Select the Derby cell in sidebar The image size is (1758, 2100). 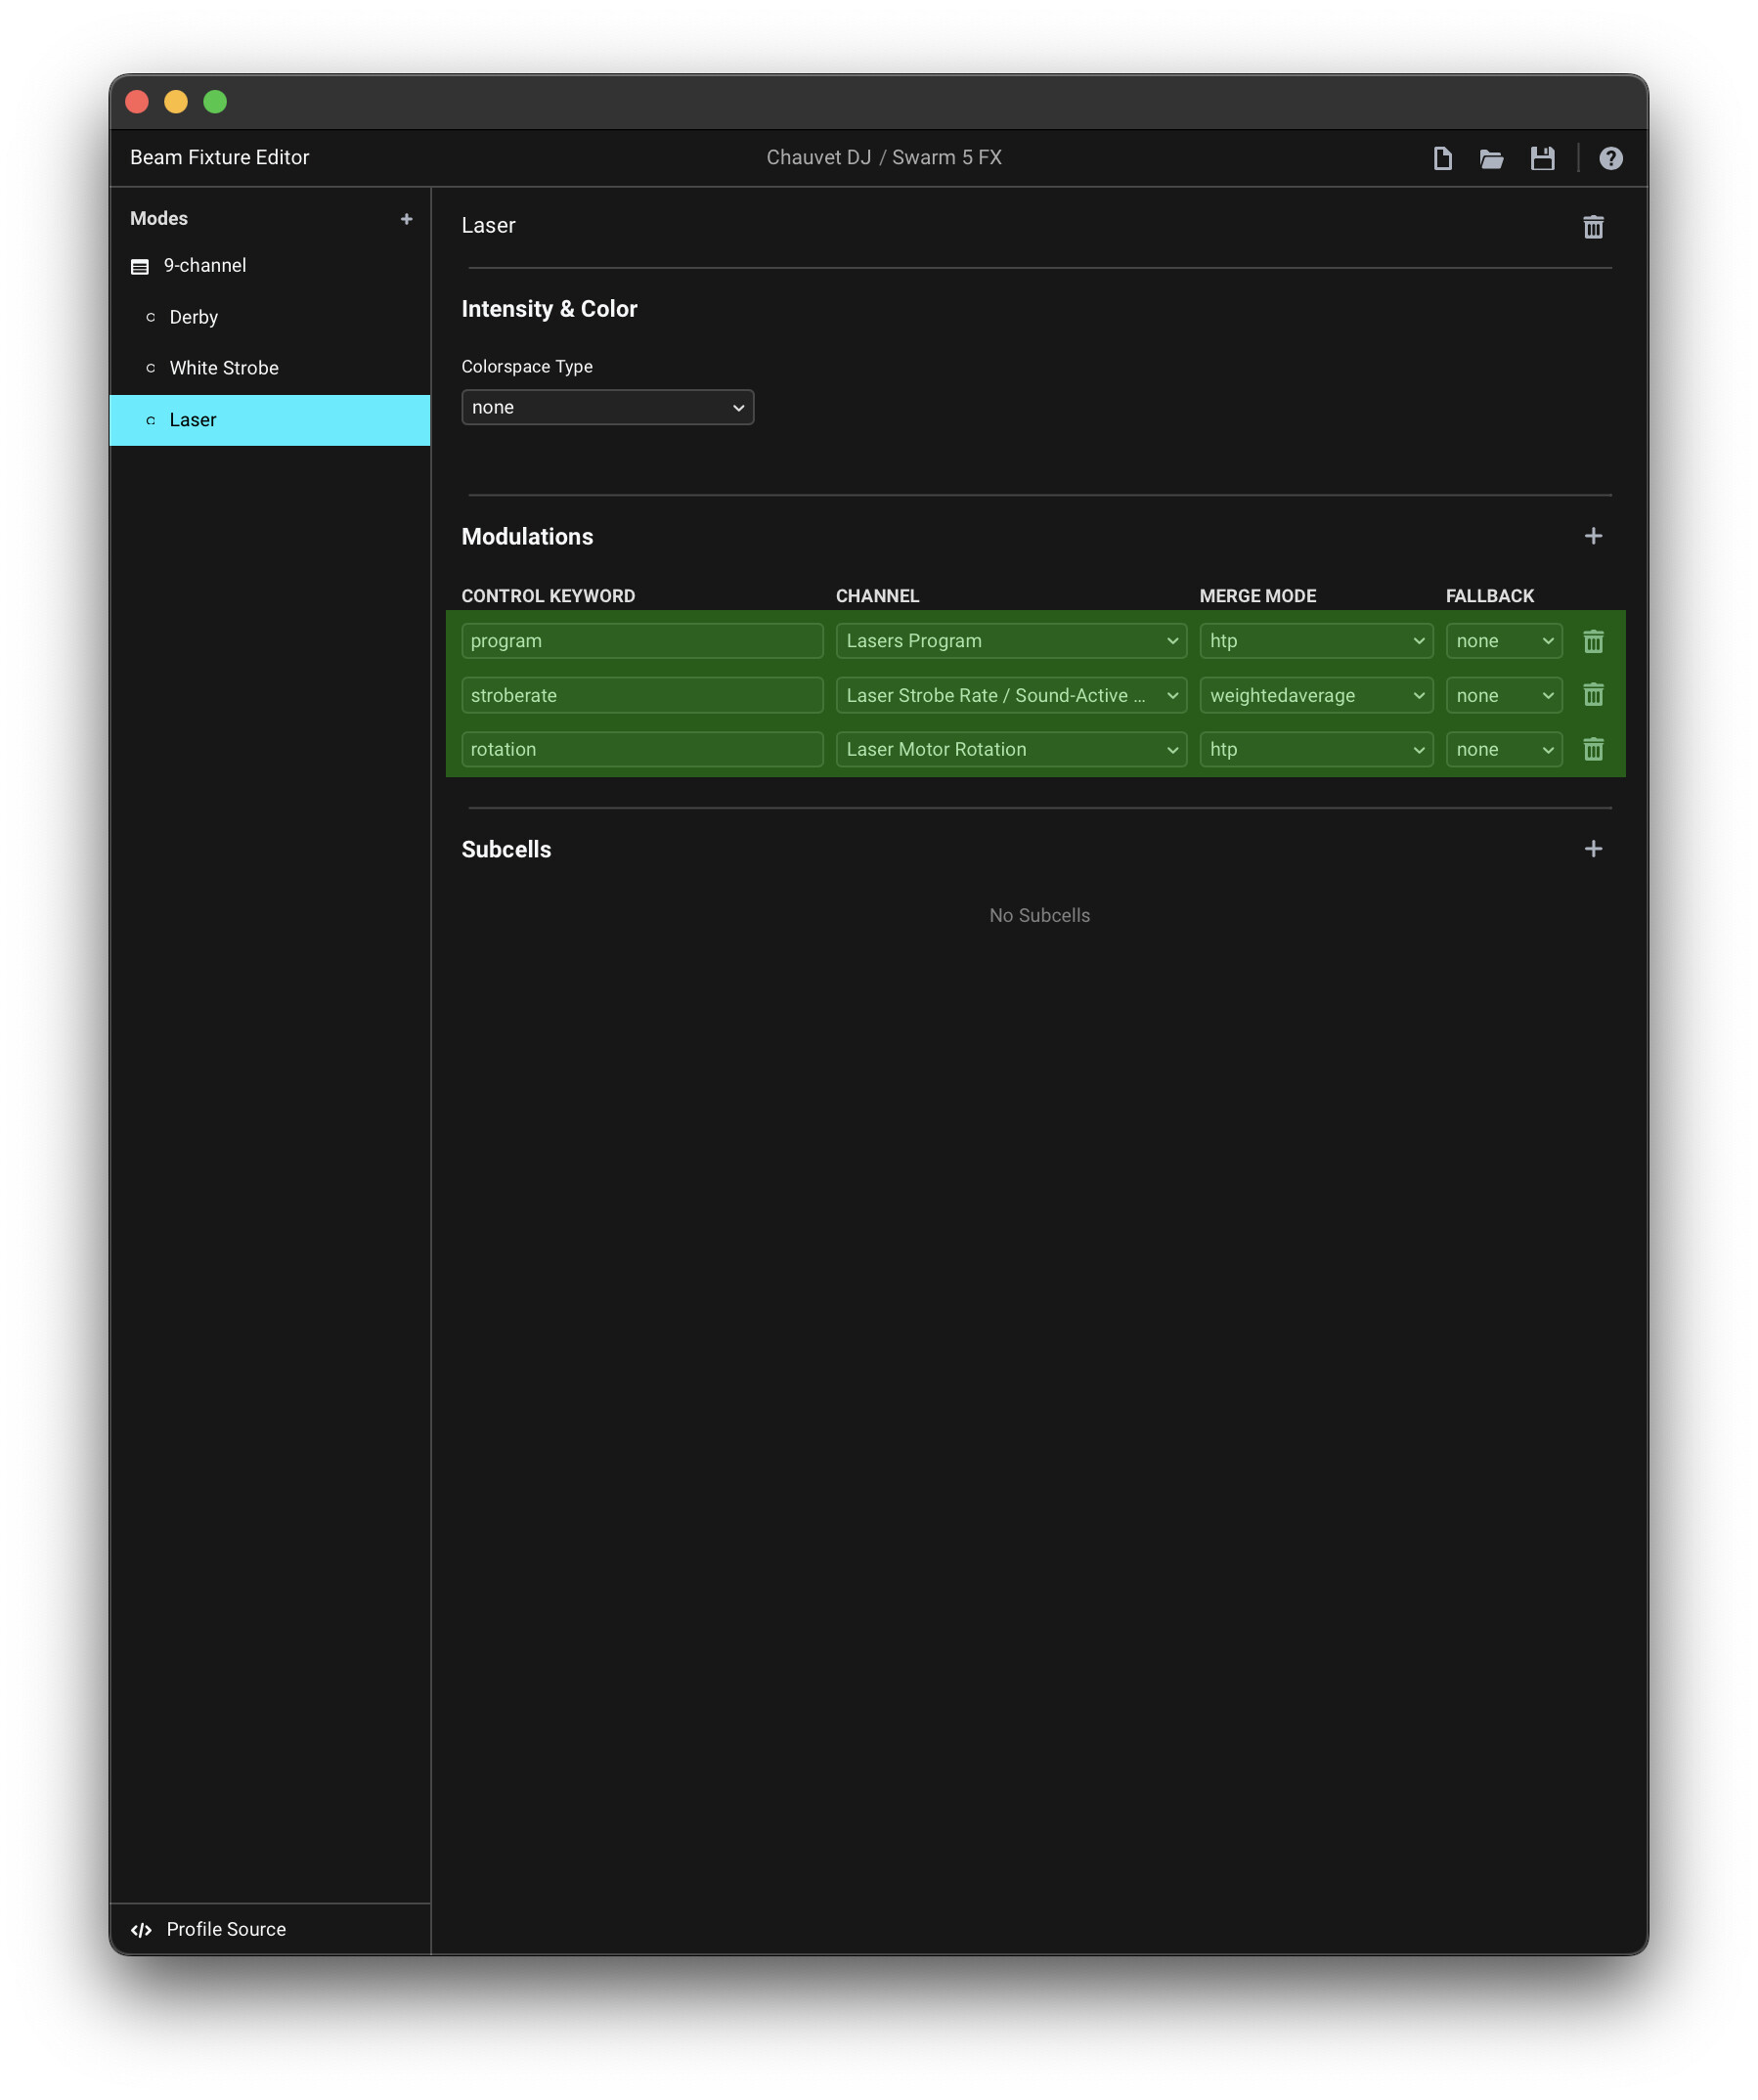click(193, 317)
